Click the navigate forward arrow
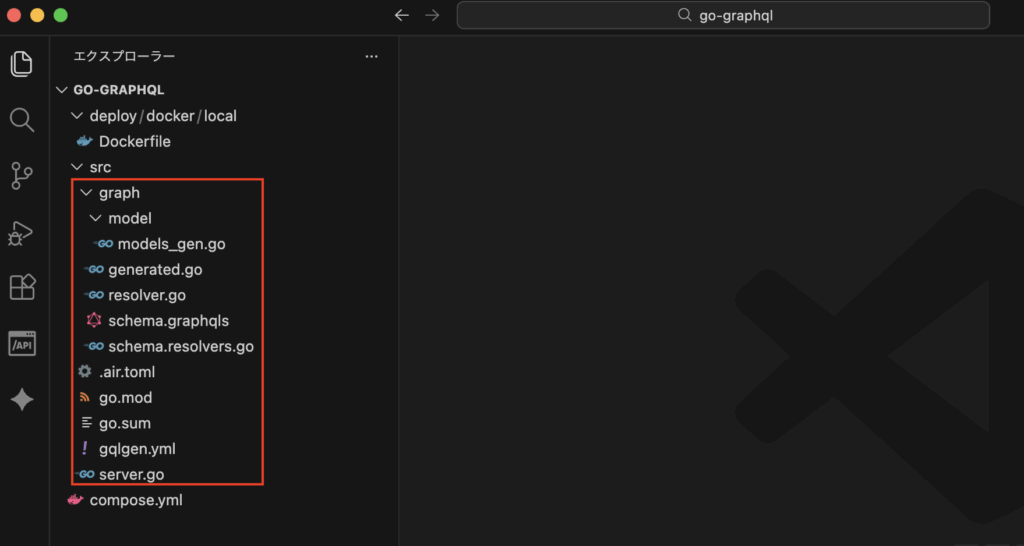Viewport: 1024px width, 546px height. coord(432,15)
